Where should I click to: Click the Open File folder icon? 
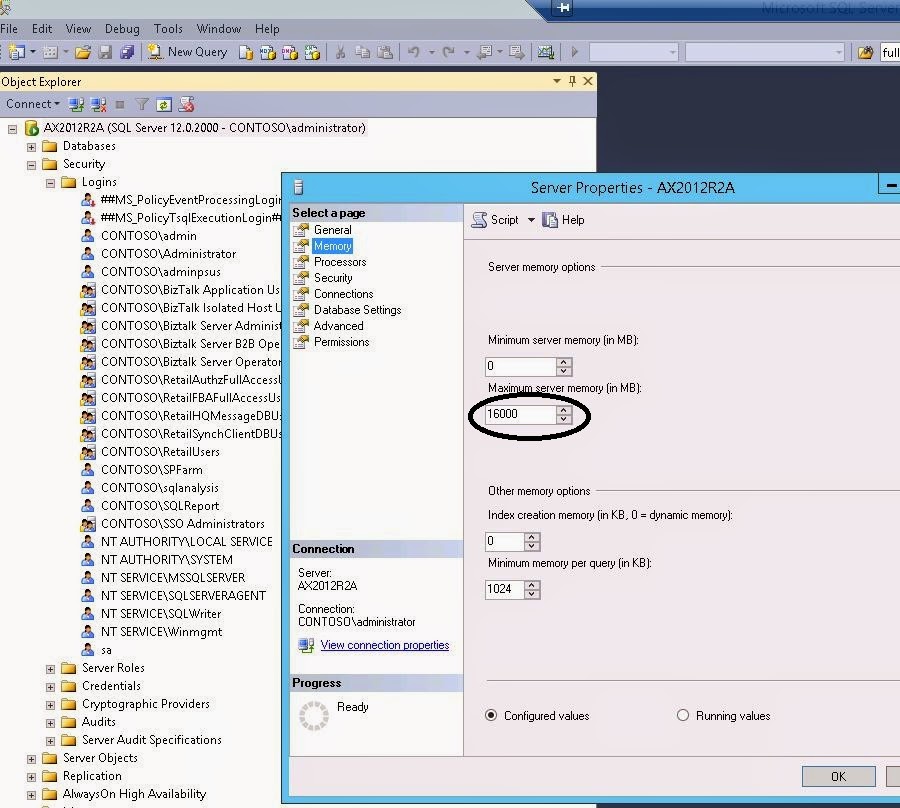[x=83, y=52]
